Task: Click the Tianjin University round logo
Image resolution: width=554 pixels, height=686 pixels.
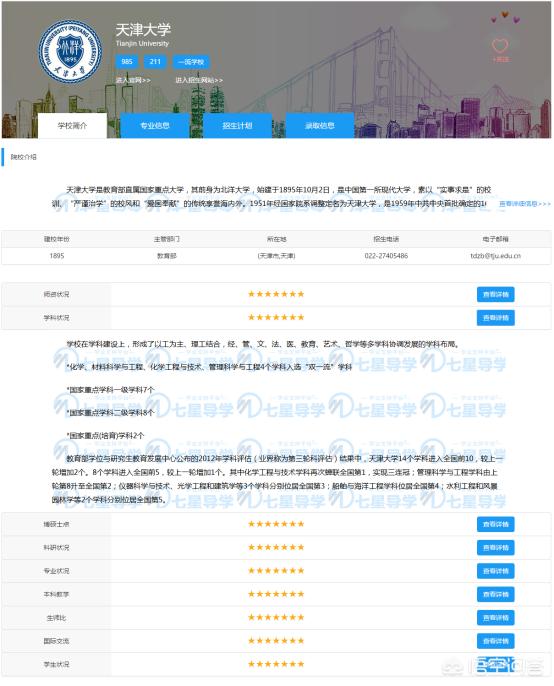Action: pos(70,52)
